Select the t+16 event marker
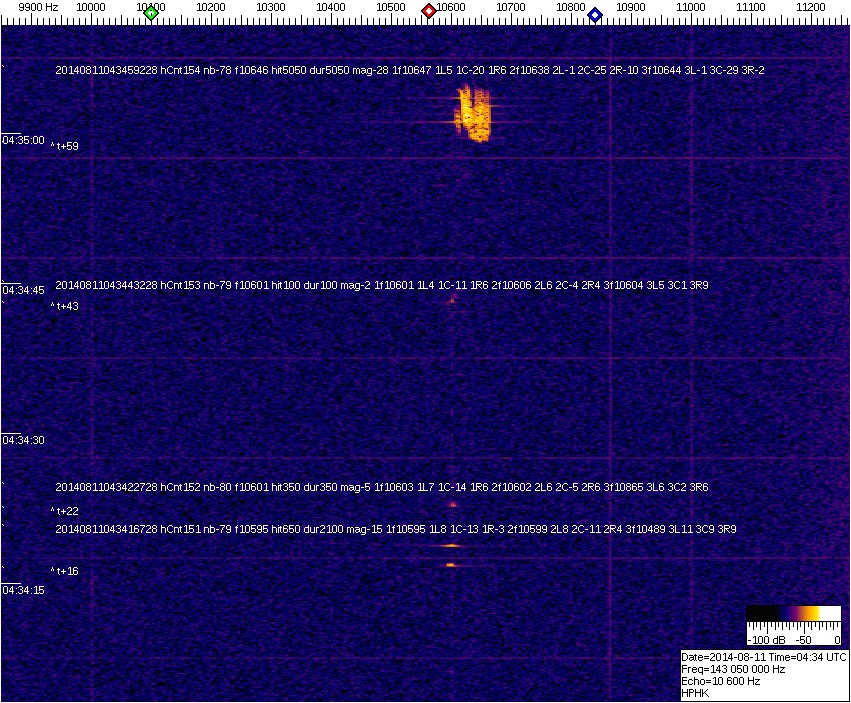851x703 pixels. 66,571
